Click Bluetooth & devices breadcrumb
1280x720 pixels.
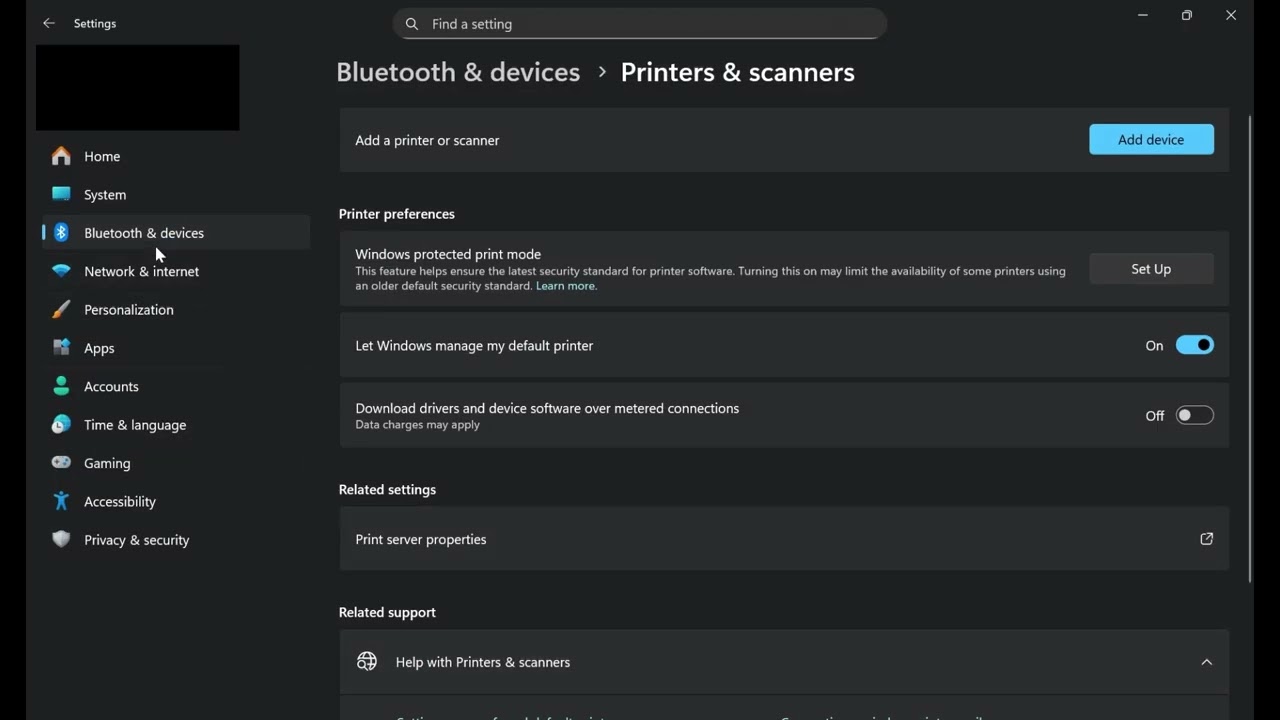pos(458,72)
